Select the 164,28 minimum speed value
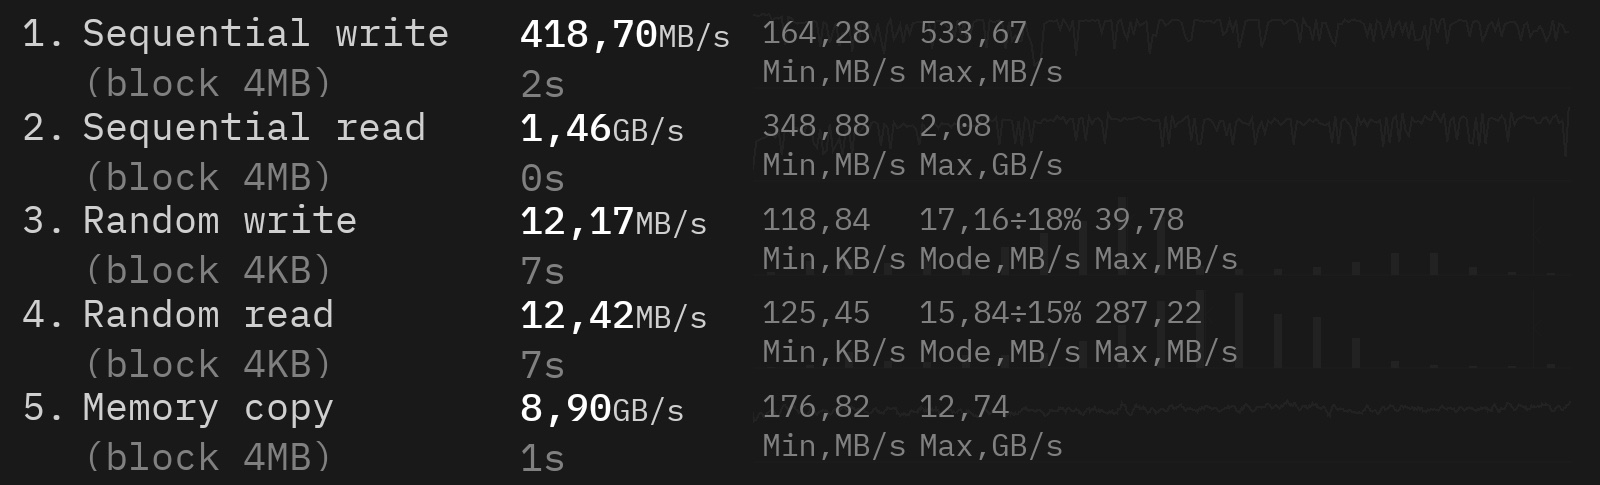The height and width of the screenshot is (485, 1600). point(816,33)
